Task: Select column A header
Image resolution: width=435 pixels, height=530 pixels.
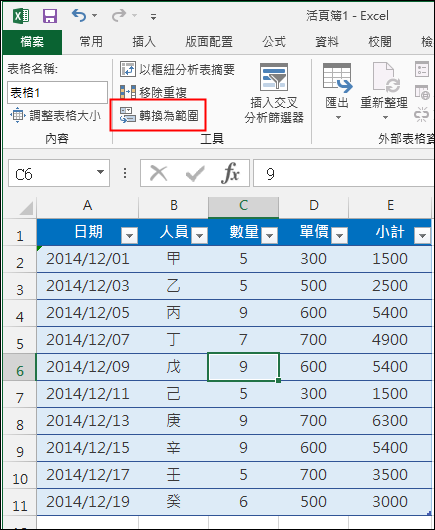Action: click(x=88, y=206)
